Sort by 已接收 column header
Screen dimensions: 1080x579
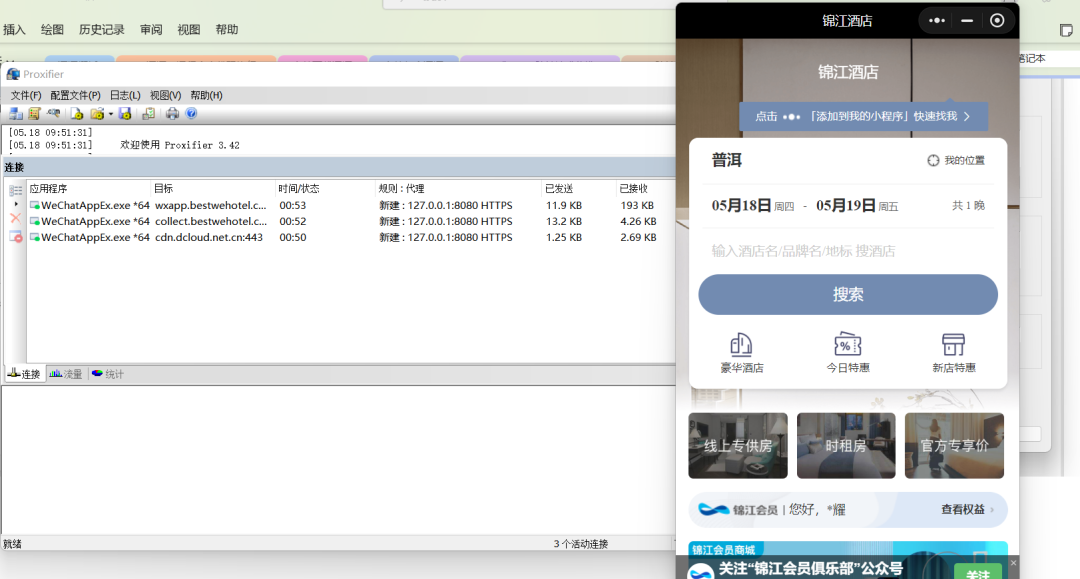645,189
